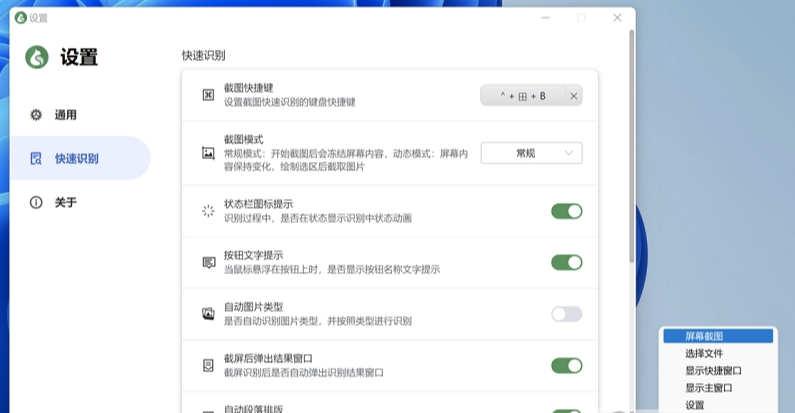Image resolution: width=795 pixels, height=413 pixels.
Task: Click the Ctrl+Win+B shortcut field
Action: point(523,96)
